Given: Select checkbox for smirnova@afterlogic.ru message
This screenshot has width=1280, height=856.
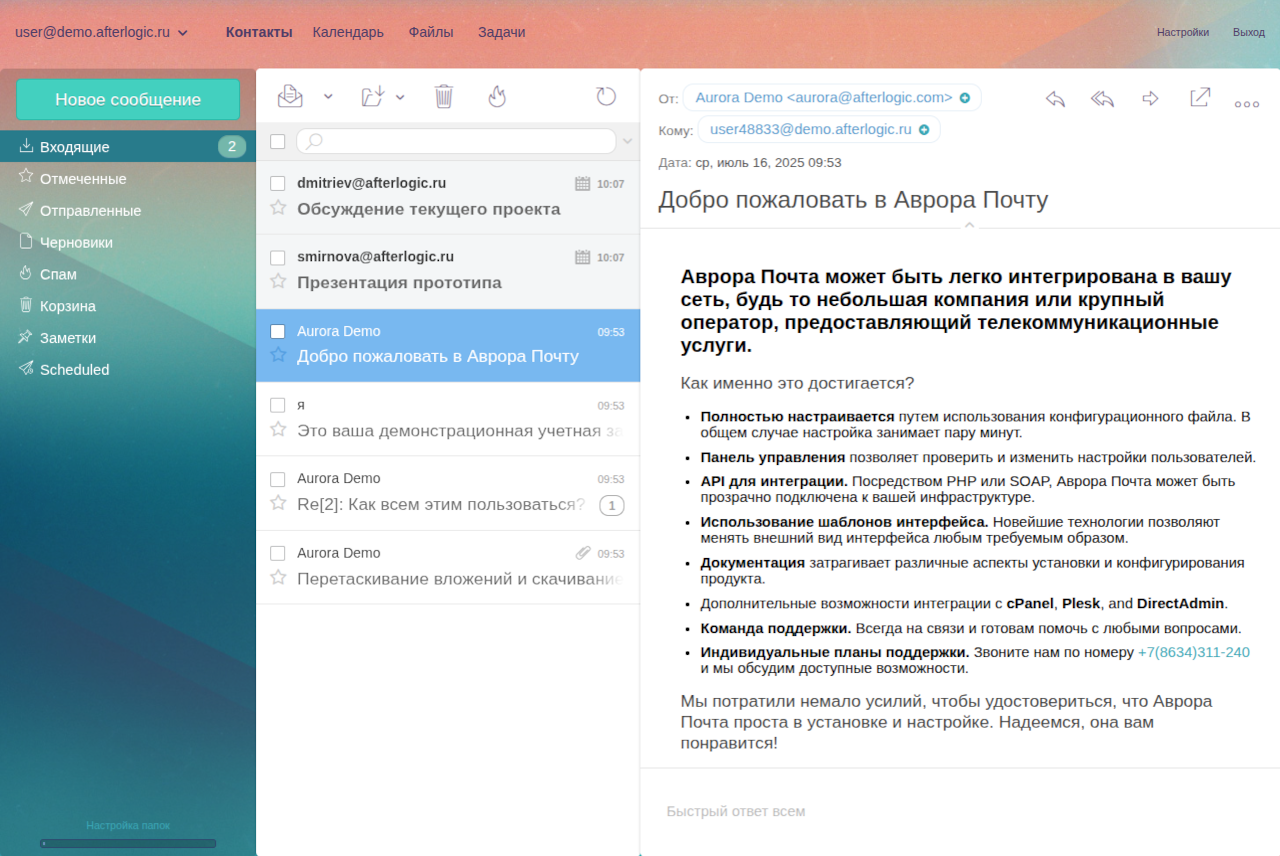Looking at the screenshot, I should pos(278,257).
